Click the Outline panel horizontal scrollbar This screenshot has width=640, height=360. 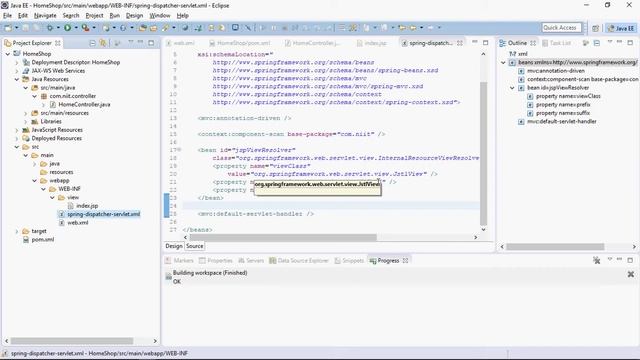(x=555, y=247)
